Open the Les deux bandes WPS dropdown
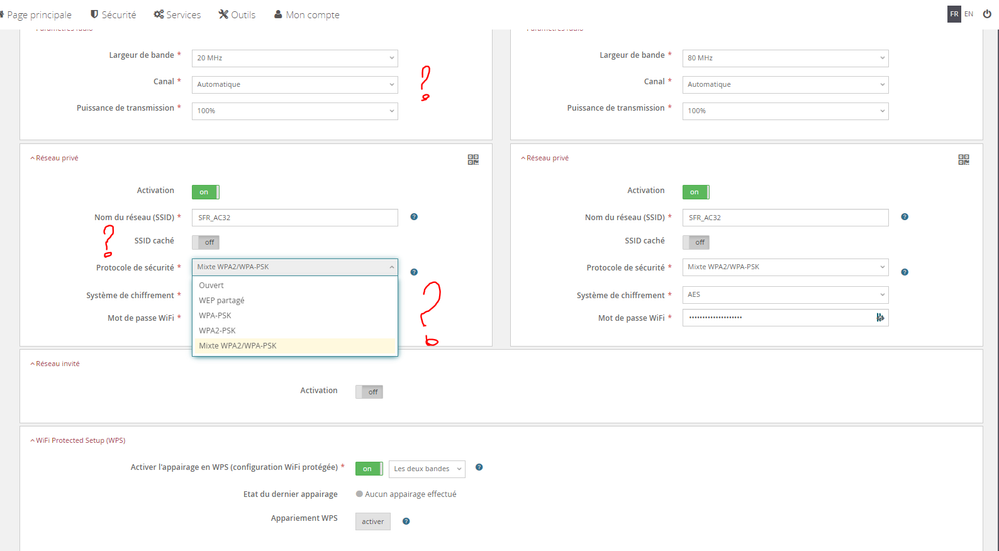The image size is (999, 551). pos(427,469)
